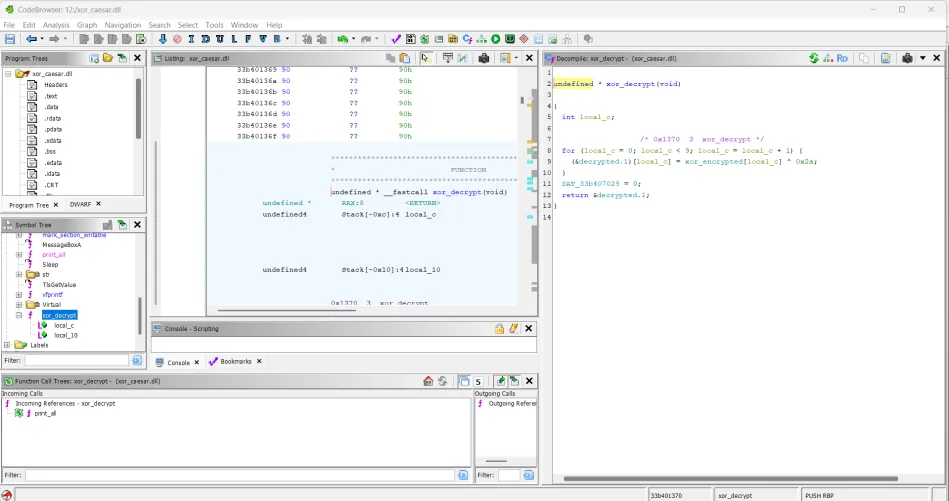The height and width of the screenshot is (501, 949).
Task: Click the green Undo arrow
Action: pos(343,39)
